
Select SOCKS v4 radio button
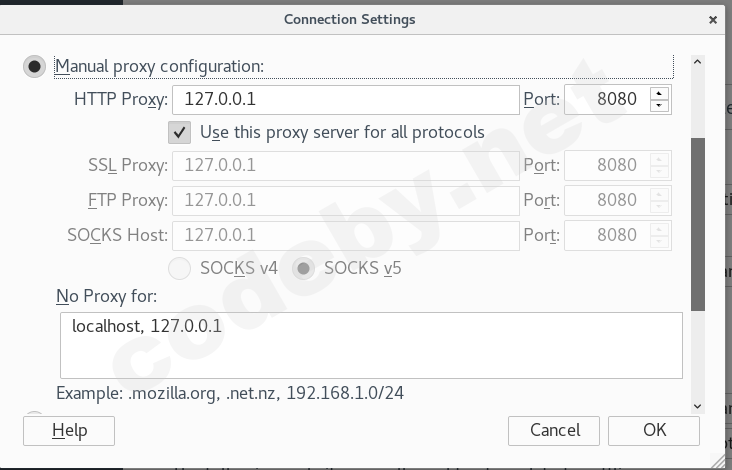(180, 268)
